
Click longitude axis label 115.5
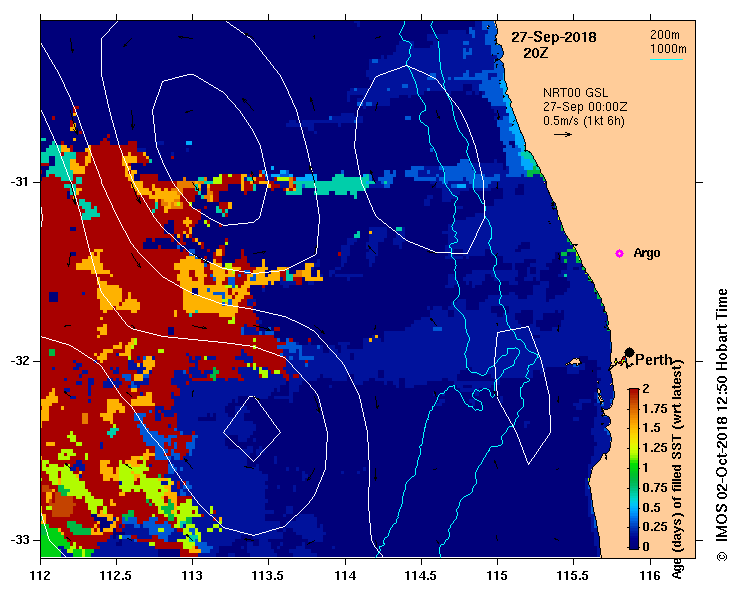pyautogui.click(x=574, y=576)
